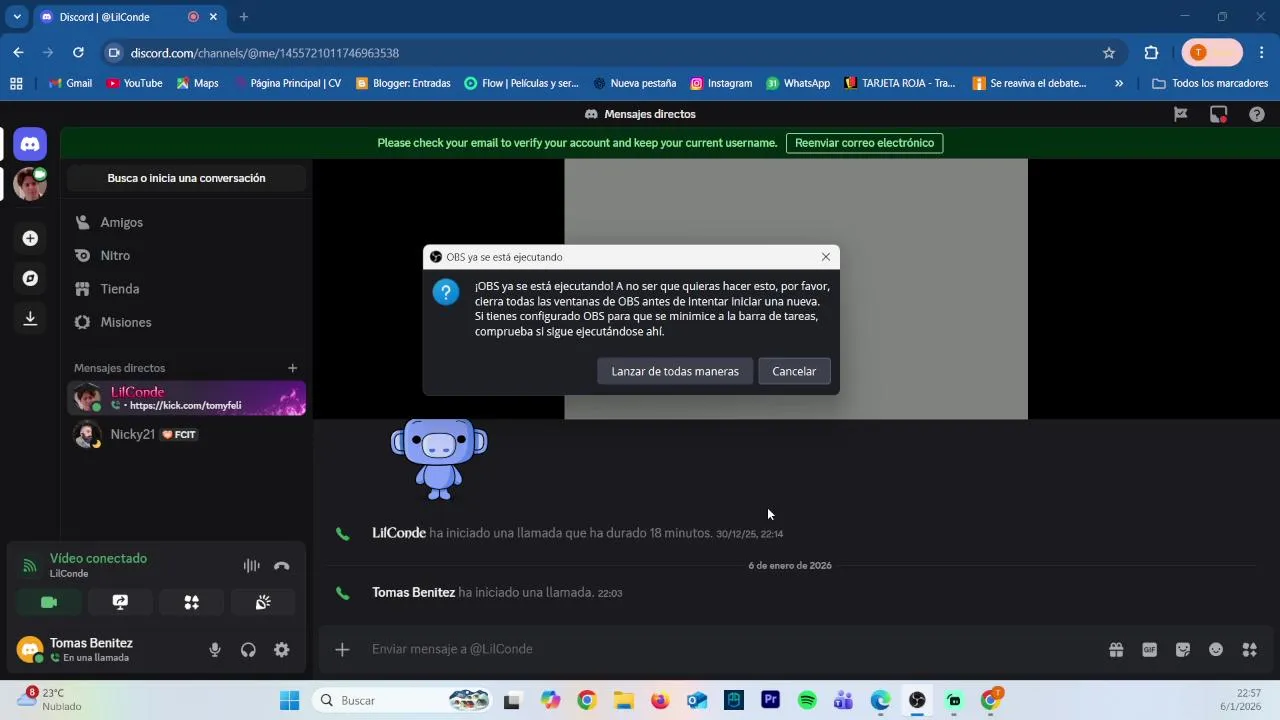Viewport: 1280px width, 720px height.
Task: Open the WhatsApp bookmark
Action: coord(798,83)
